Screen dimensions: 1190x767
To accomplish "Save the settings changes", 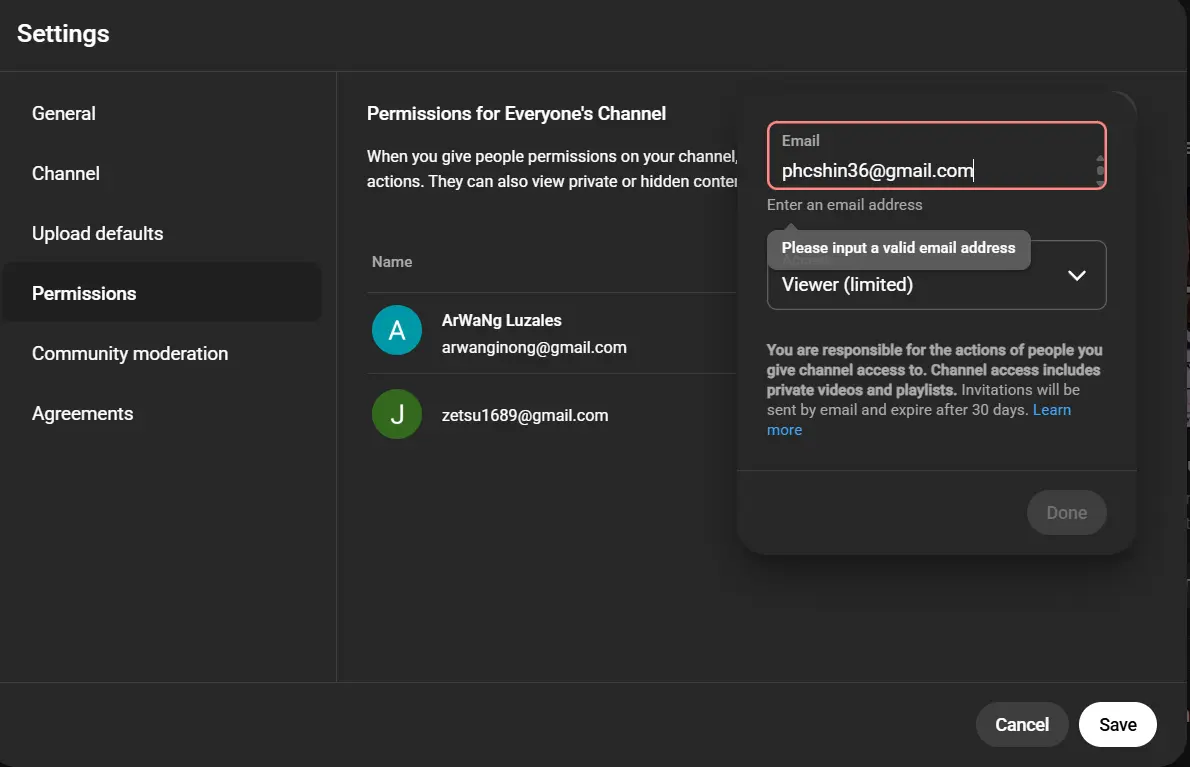I will [1117, 725].
